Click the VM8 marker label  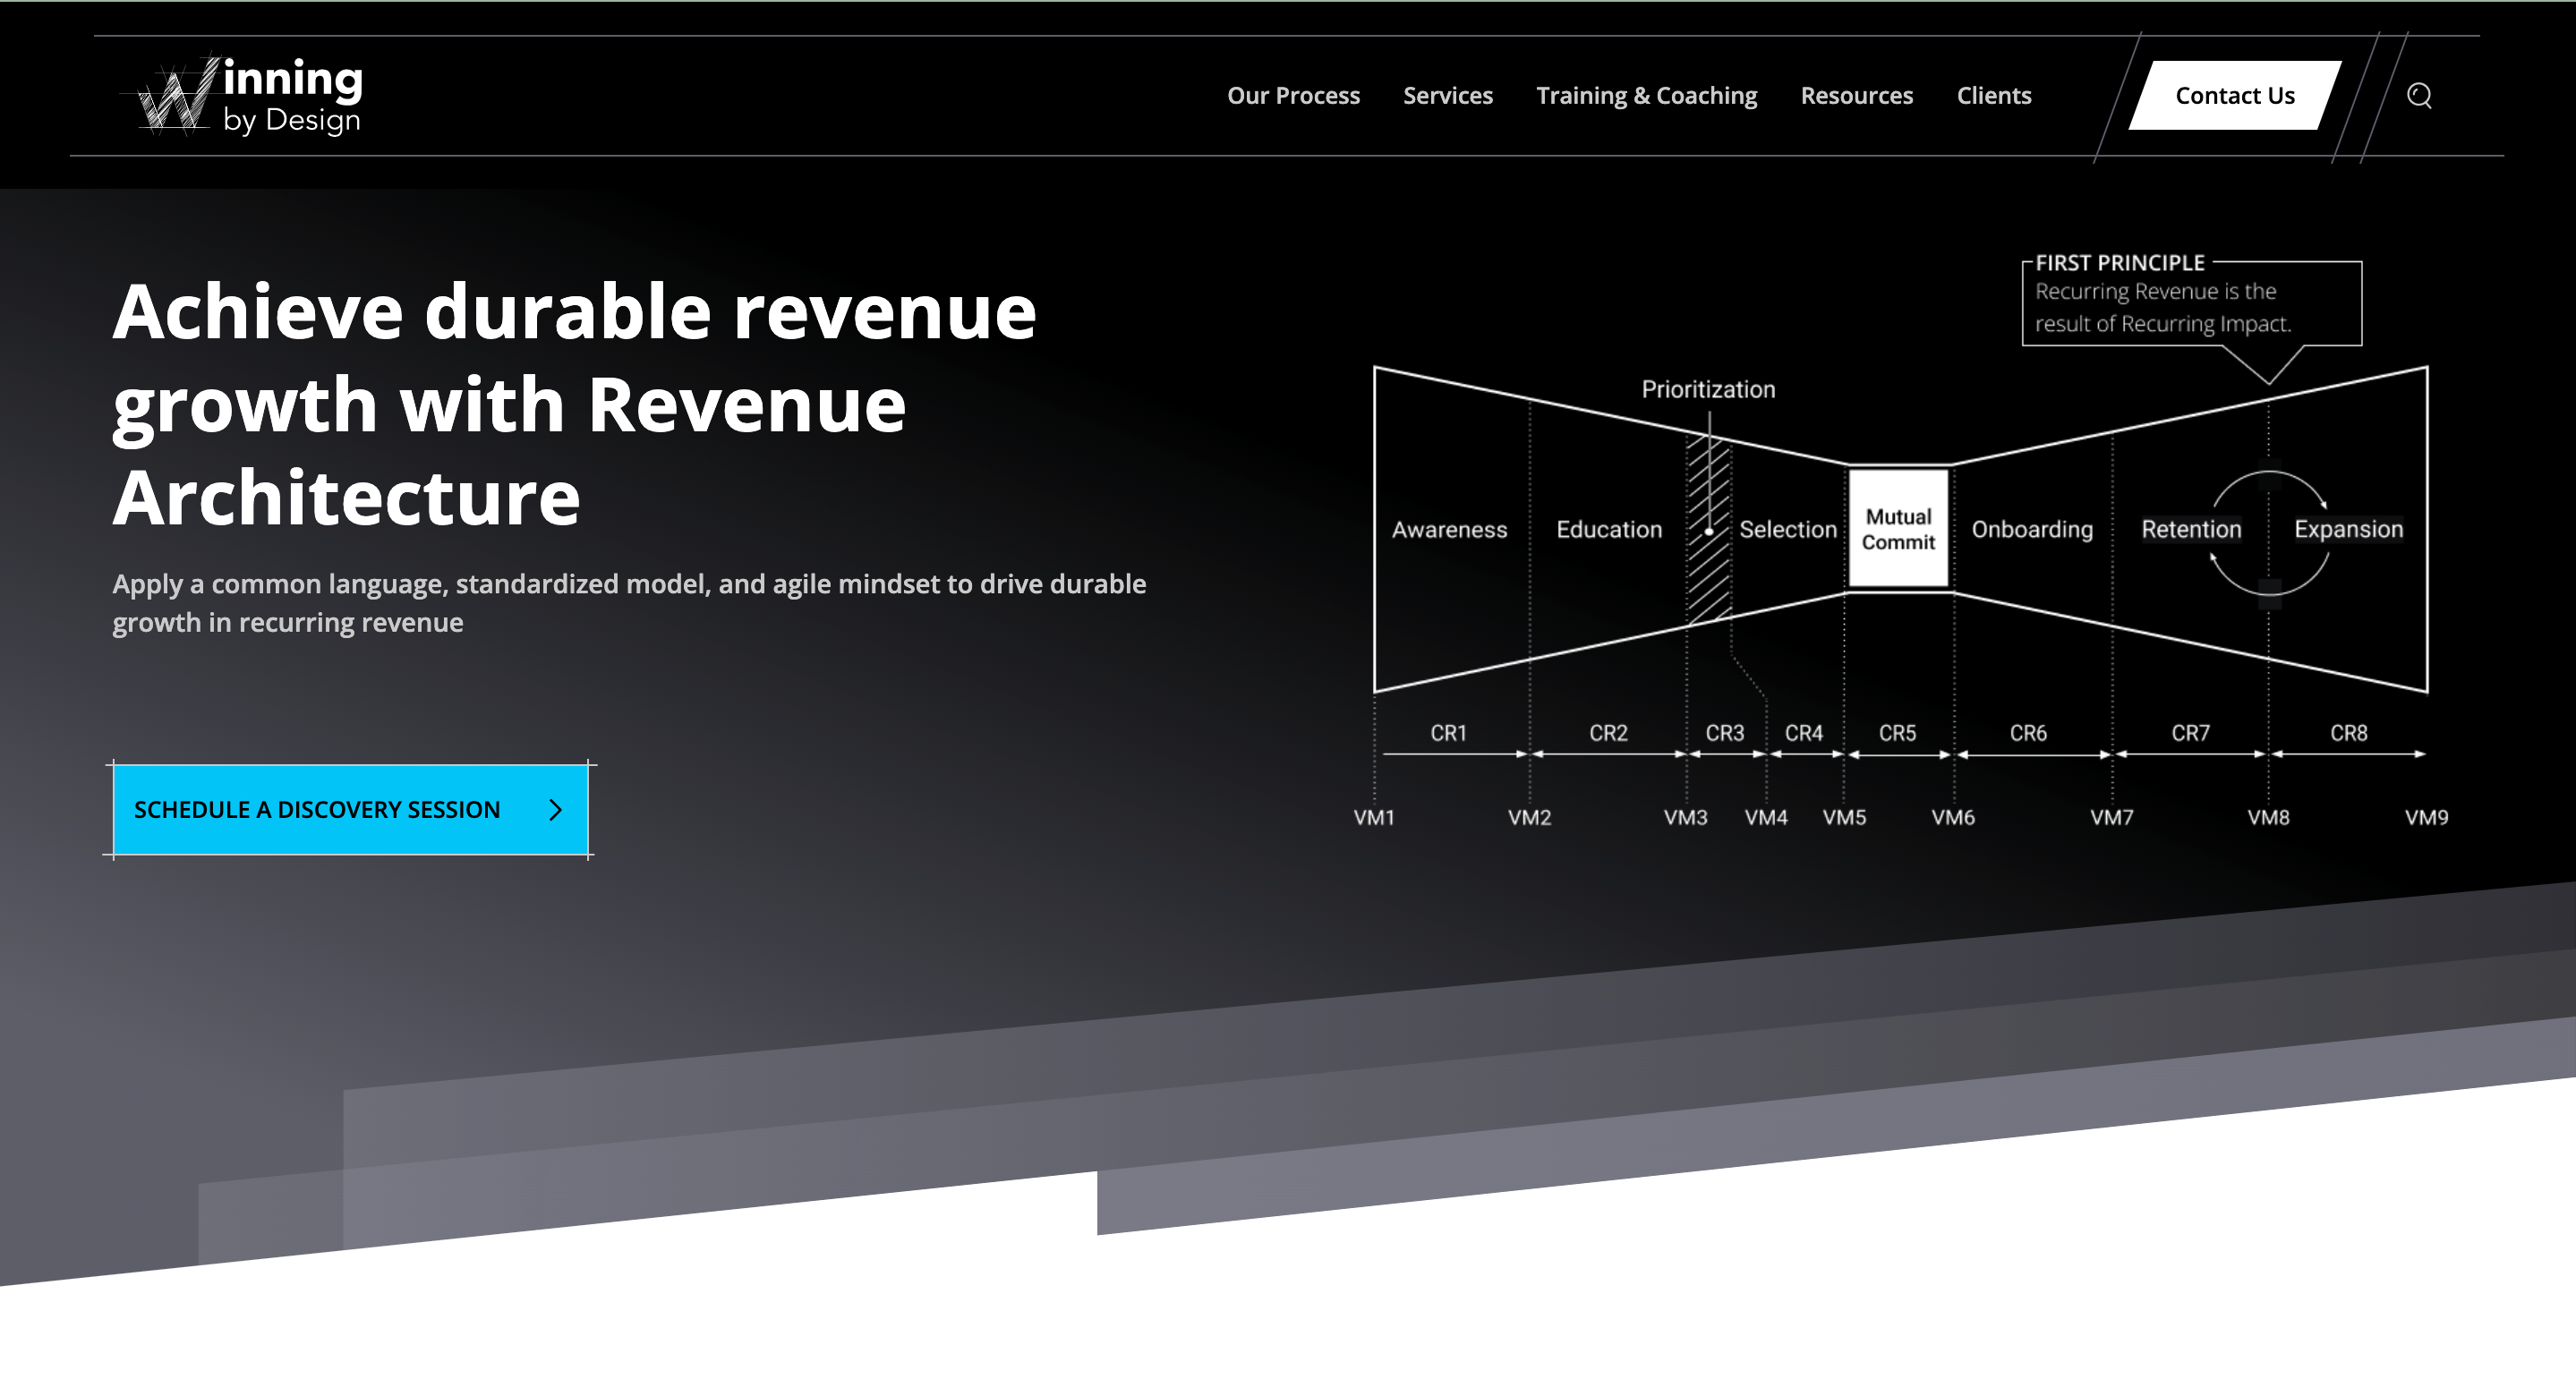[x=2268, y=817]
